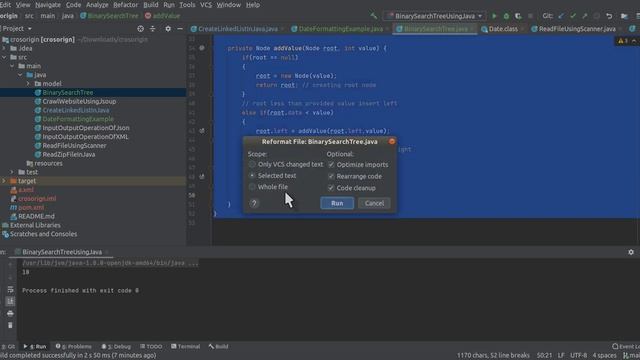This screenshot has width=640, height=360.
Task: Click the Git push arrow icon
Action: click(585, 16)
